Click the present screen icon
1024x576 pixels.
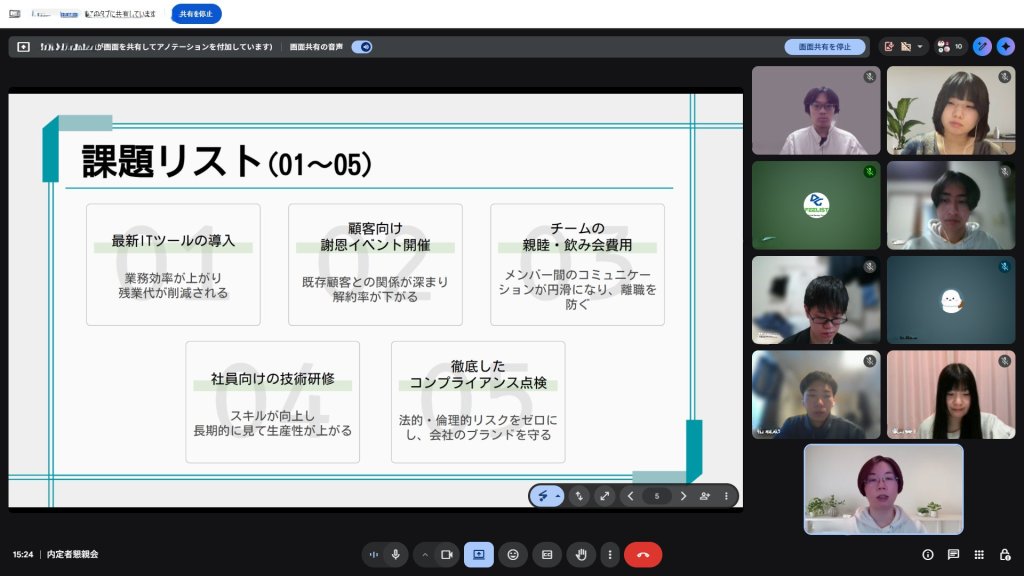[x=479, y=554]
